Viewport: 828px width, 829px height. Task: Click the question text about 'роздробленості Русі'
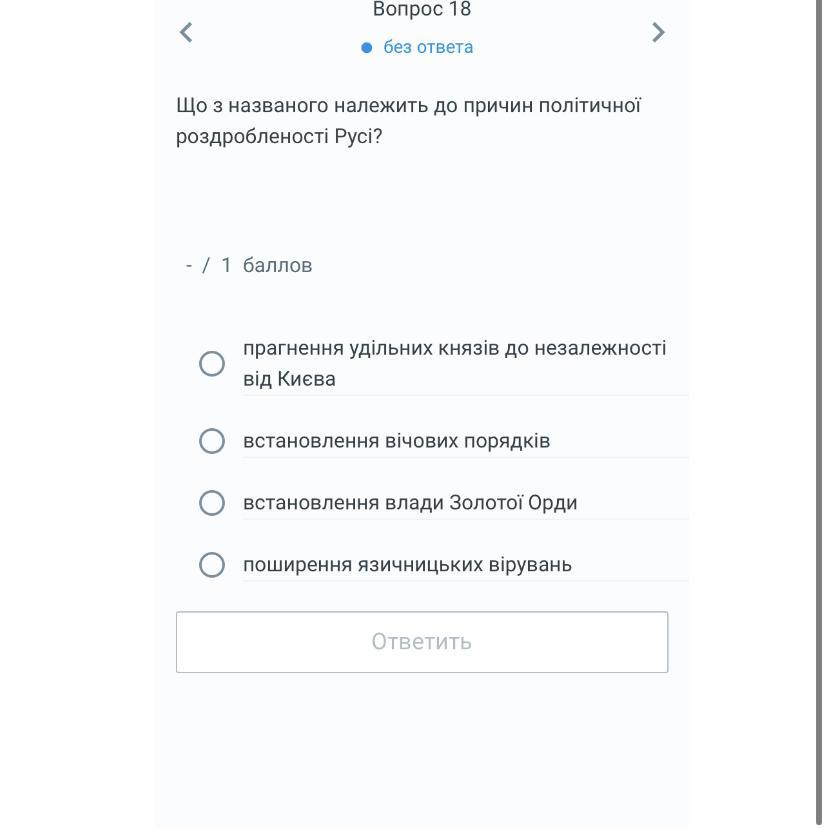[x=408, y=121]
